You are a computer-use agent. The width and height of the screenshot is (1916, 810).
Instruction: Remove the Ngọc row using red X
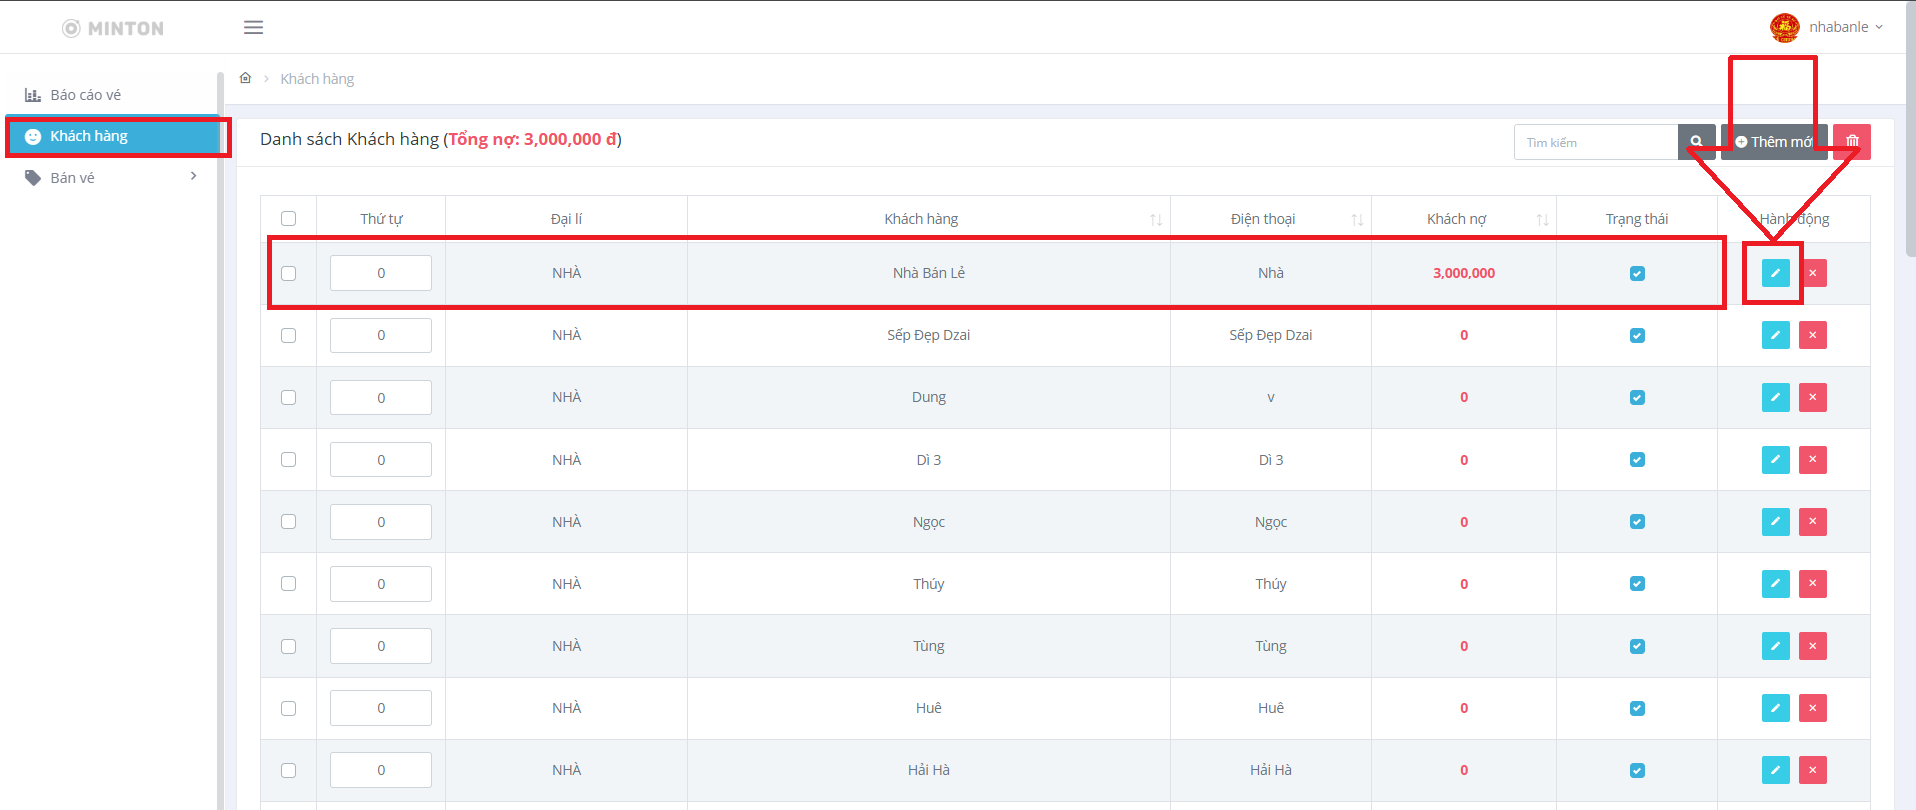pyautogui.click(x=1812, y=522)
